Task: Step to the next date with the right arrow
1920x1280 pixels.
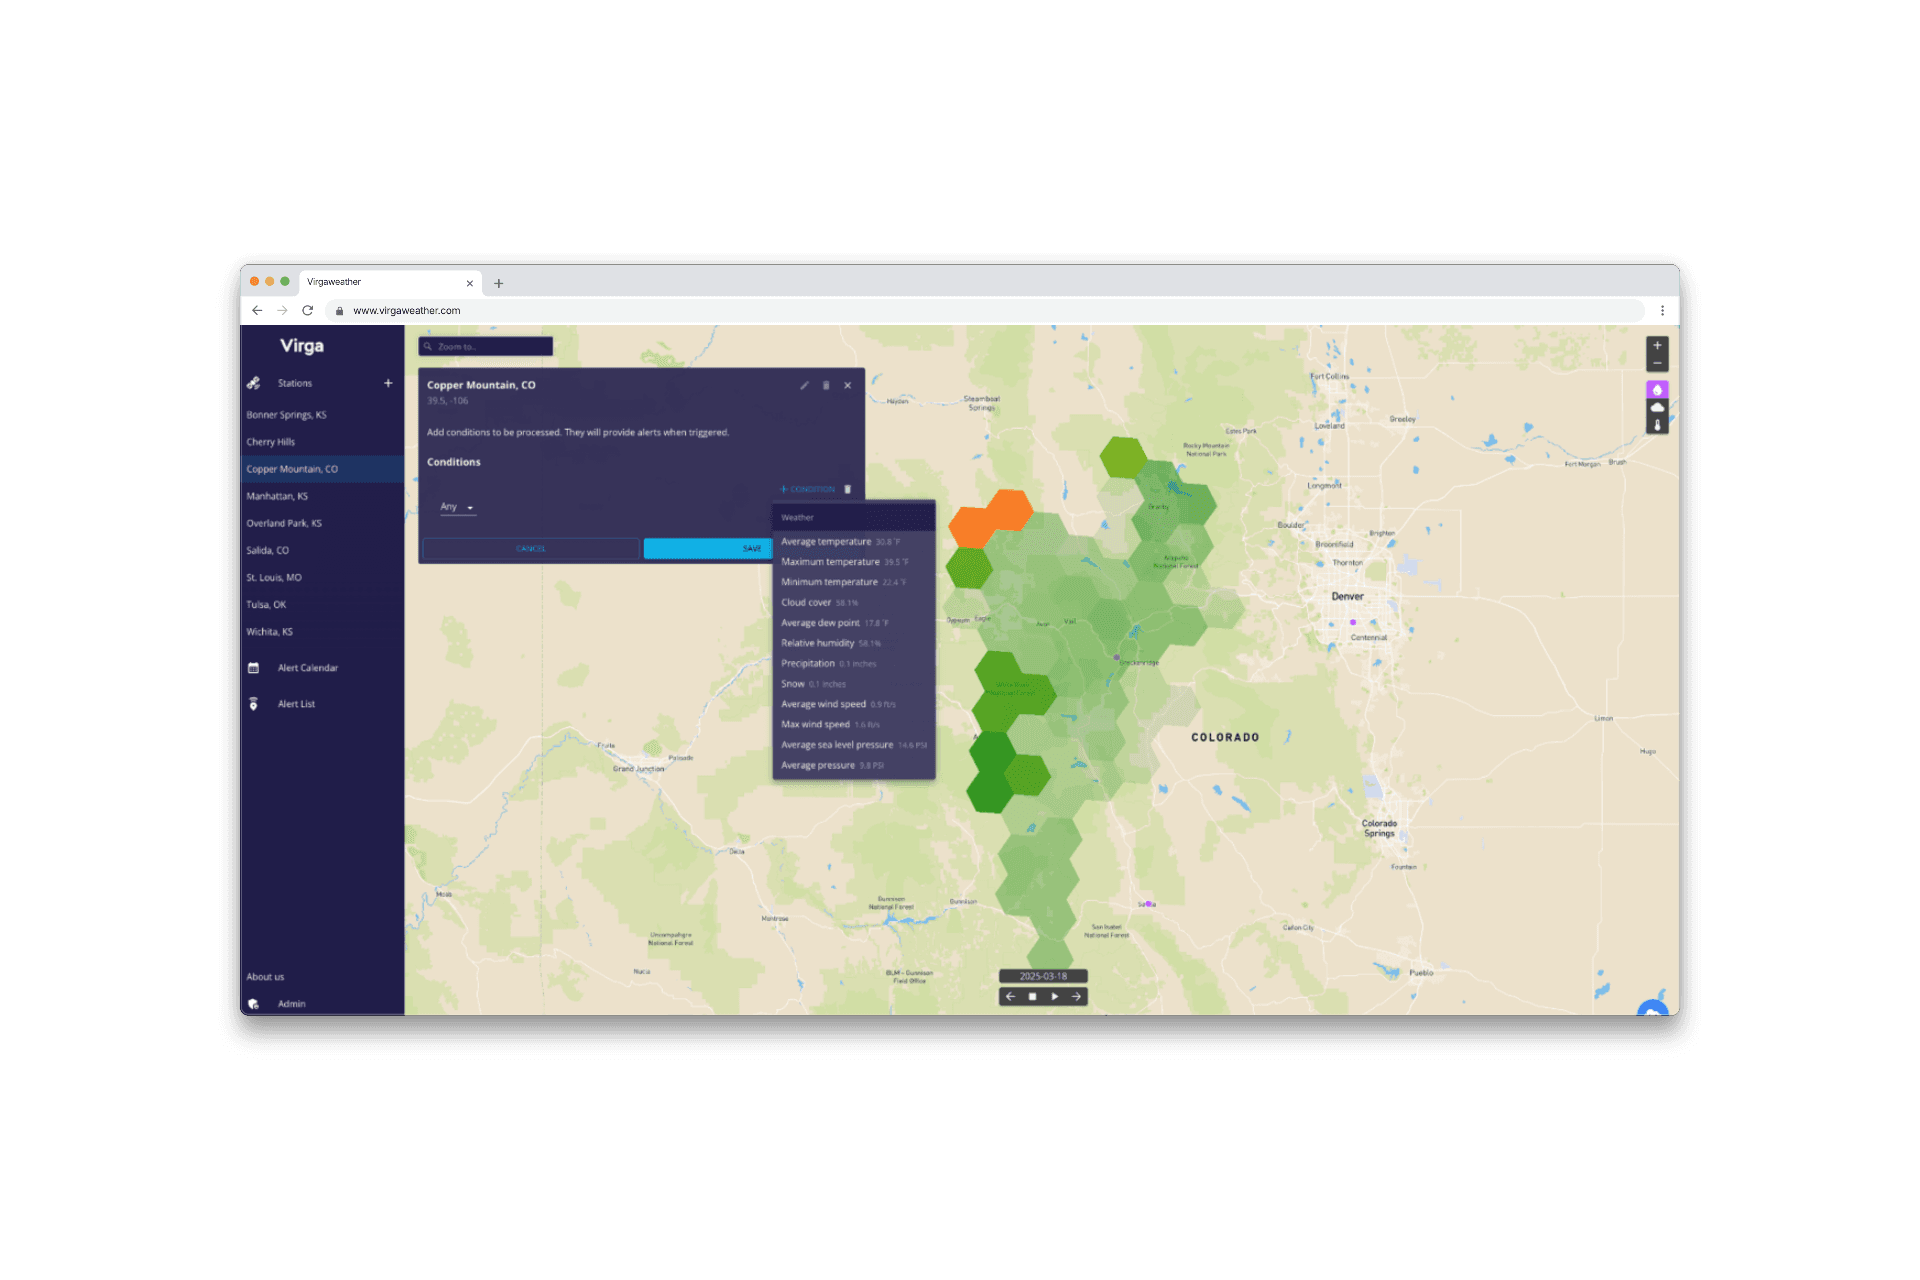Action: pos(1076,997)
